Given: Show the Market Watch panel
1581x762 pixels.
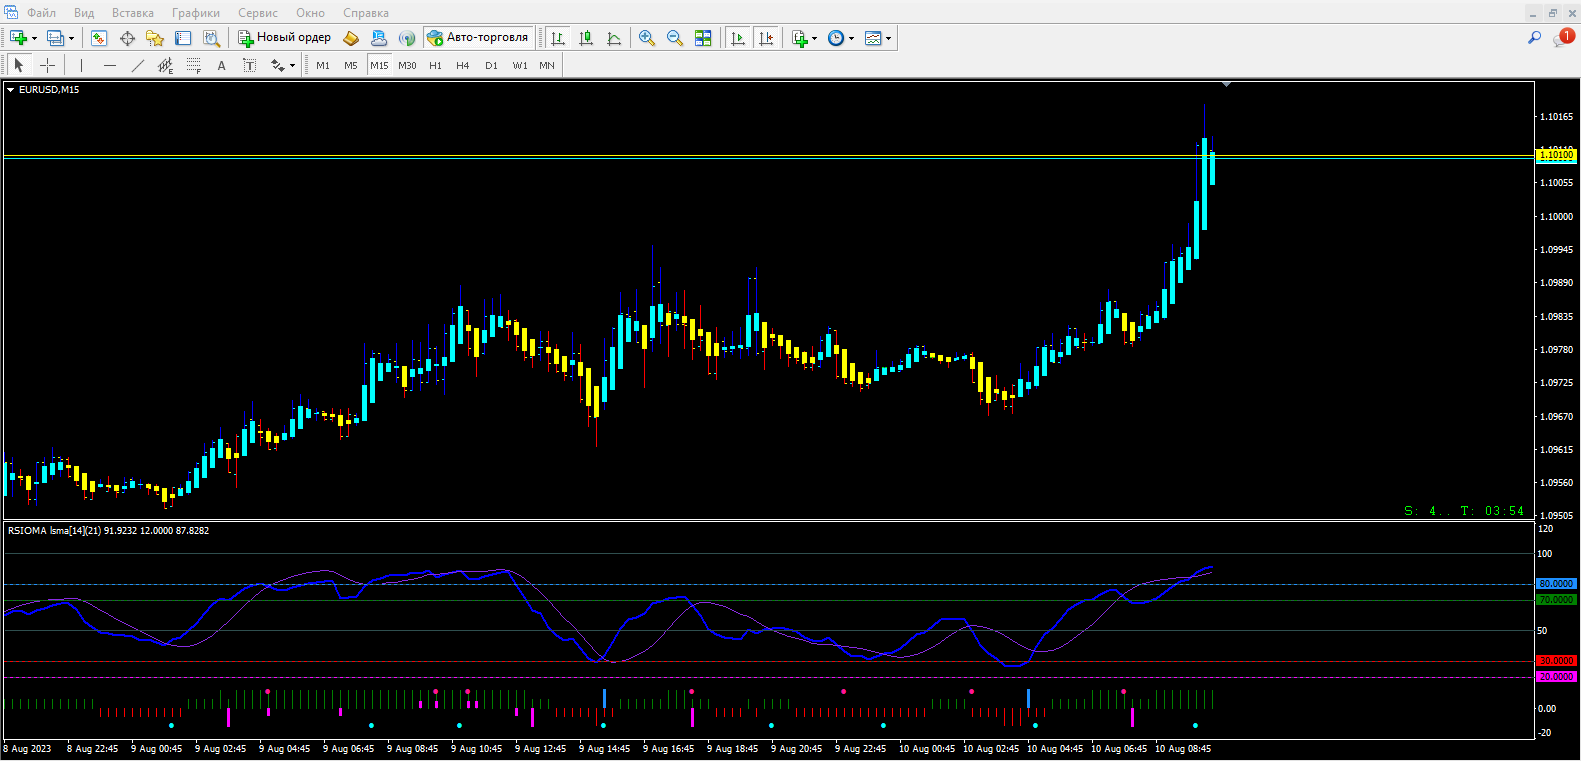Looking at the screenshot, I should tap(99, 38).
